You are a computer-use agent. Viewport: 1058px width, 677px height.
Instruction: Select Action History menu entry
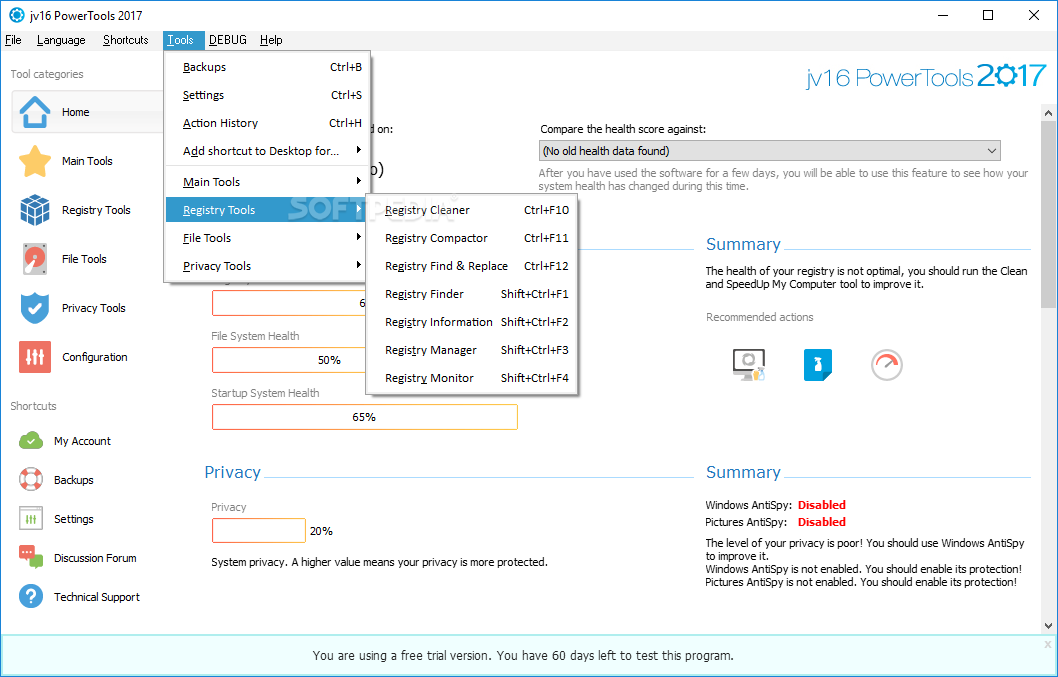tap(267, 123)
